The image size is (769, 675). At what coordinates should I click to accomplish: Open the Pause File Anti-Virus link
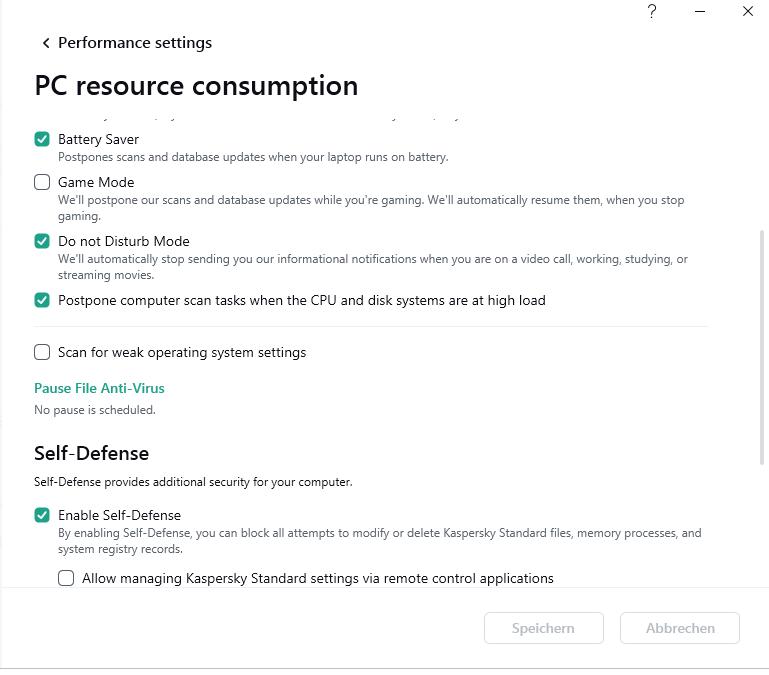99,388
